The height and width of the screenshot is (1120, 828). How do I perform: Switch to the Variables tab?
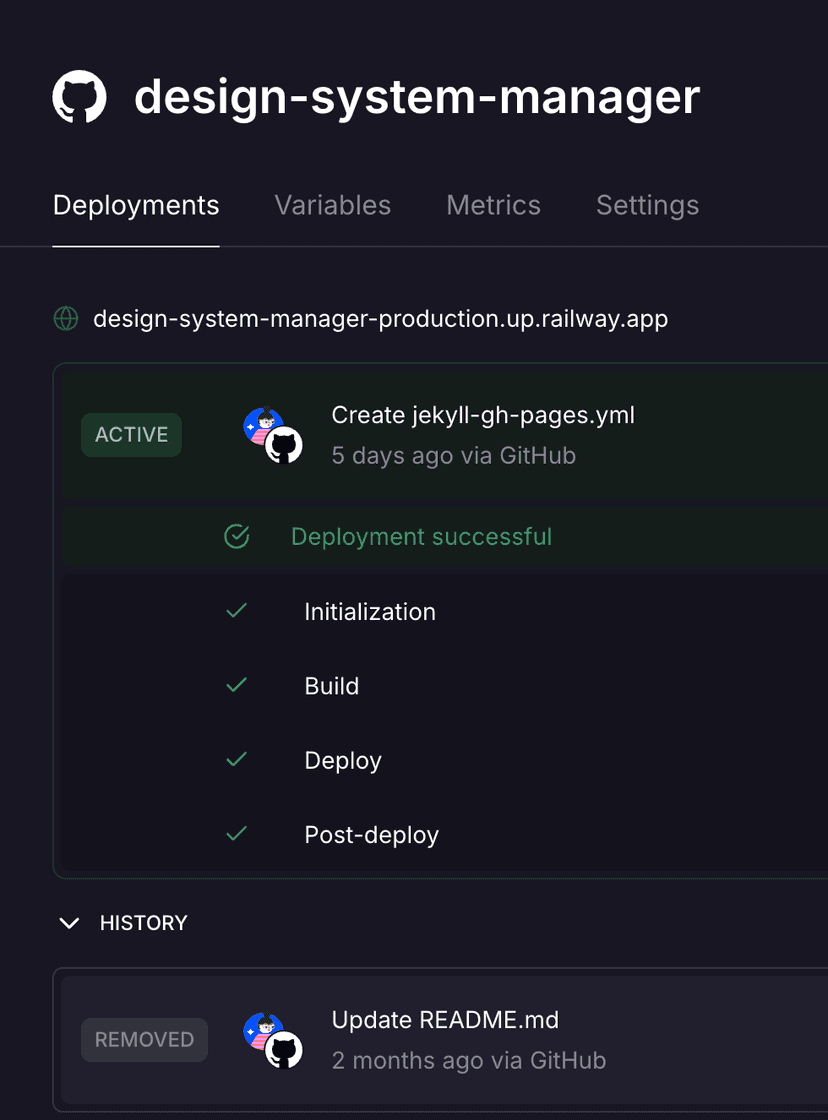pos(333,206)
